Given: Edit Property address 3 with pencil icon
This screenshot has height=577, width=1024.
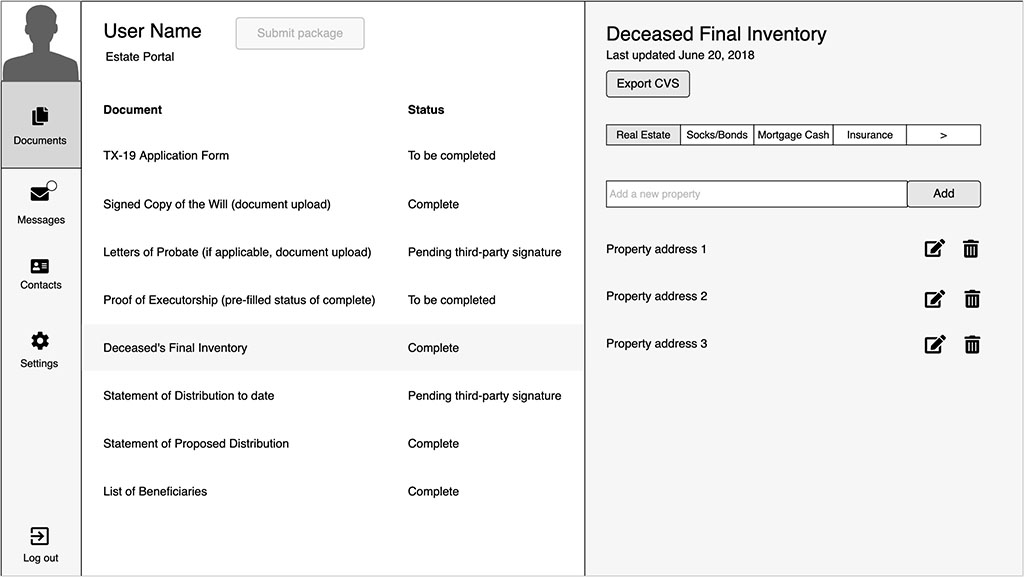Looking at the screenshot, I should [935, 345].
